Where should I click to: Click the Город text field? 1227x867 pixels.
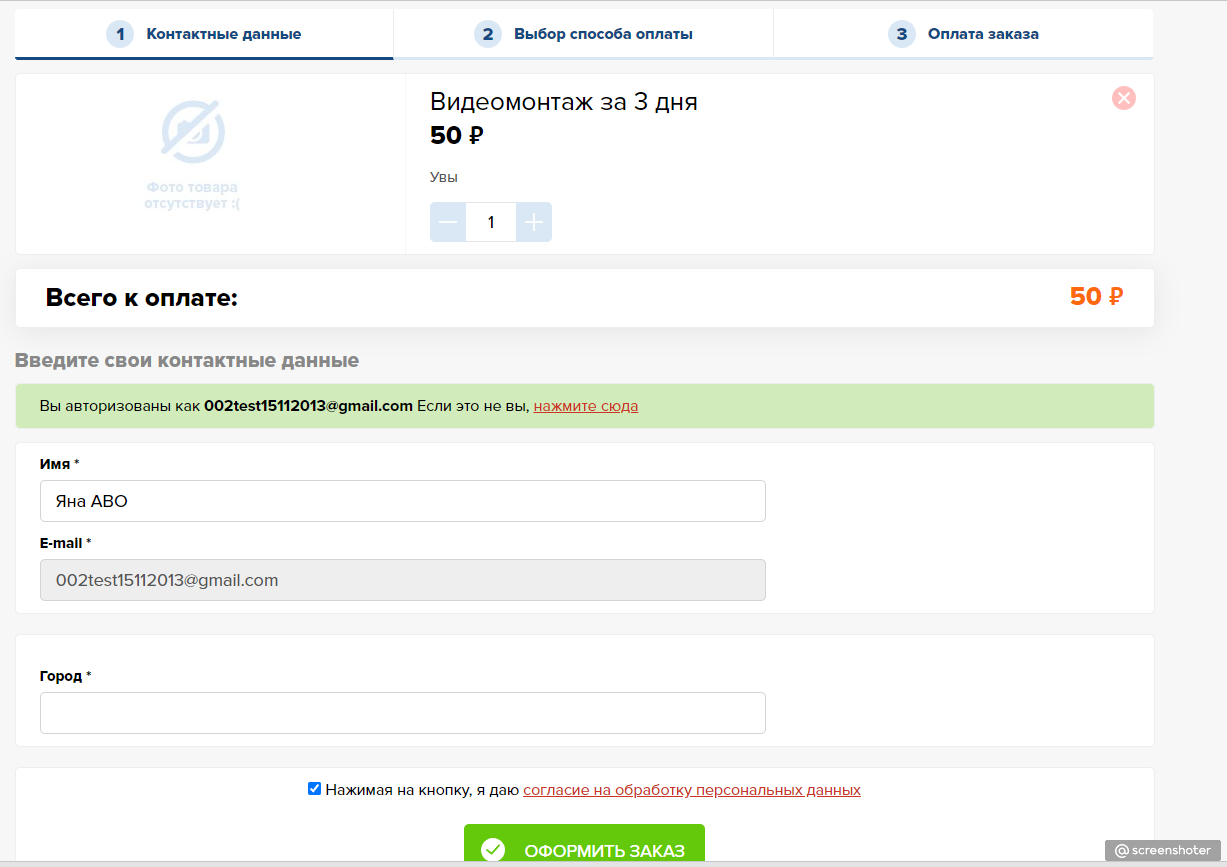(x=402, y=713)
